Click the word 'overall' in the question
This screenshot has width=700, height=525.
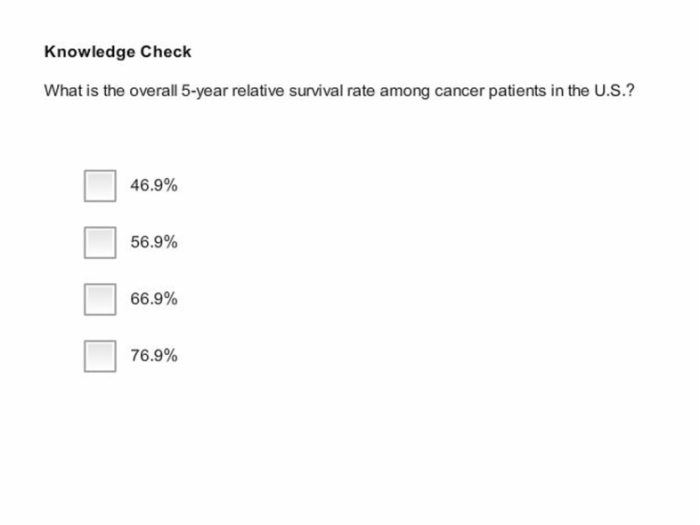point(153,91)
